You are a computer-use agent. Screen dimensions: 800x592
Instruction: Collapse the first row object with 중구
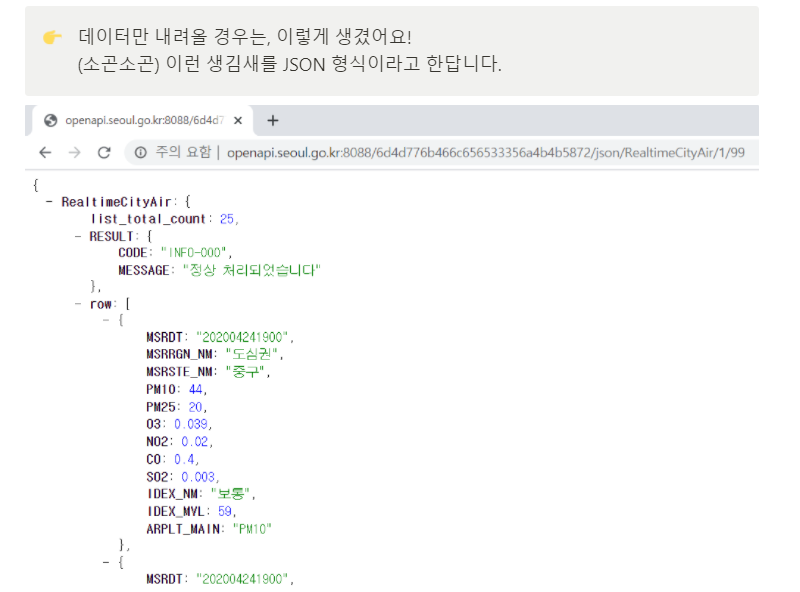[x=106, y=320]
